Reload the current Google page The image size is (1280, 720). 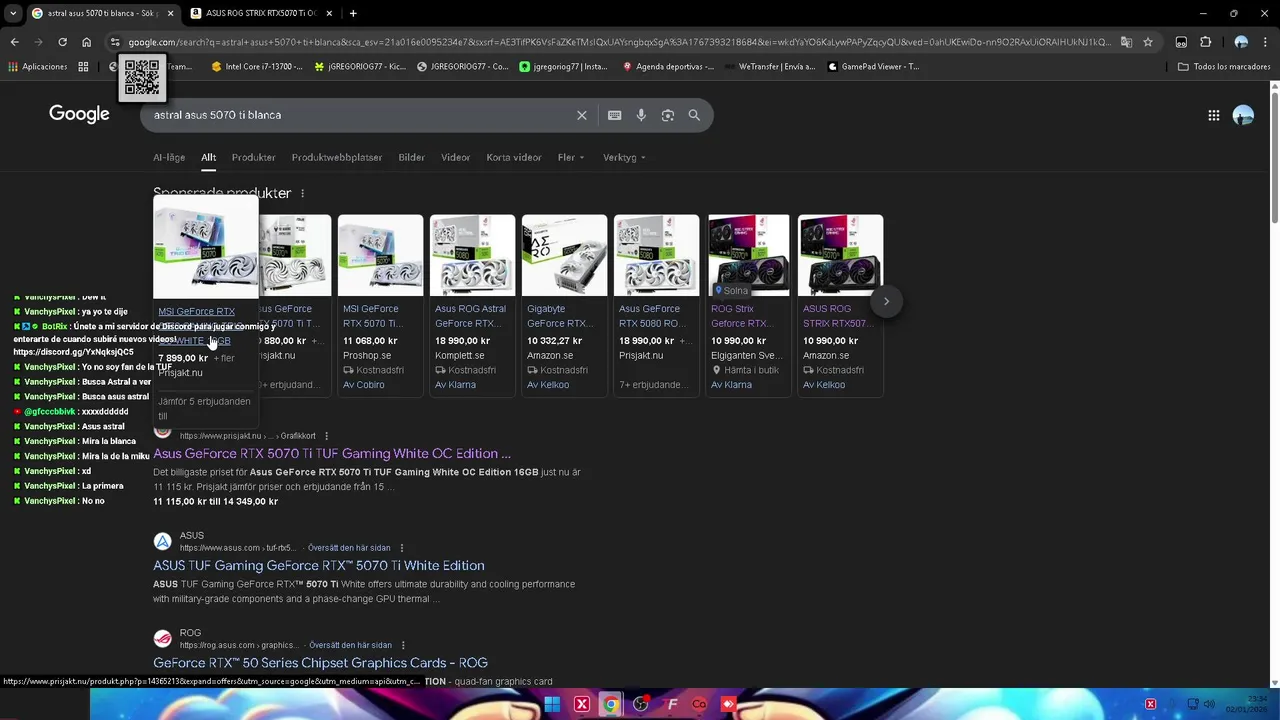click(x=62, y=42)
